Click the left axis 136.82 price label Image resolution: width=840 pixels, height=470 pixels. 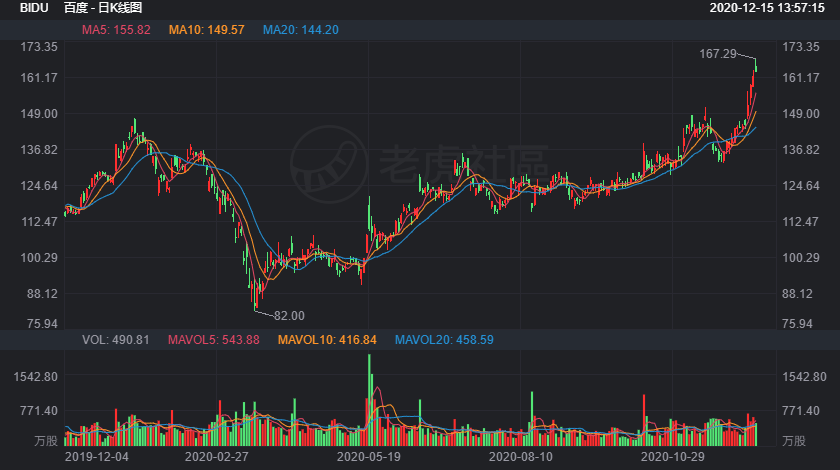click(x=39, y=150)
